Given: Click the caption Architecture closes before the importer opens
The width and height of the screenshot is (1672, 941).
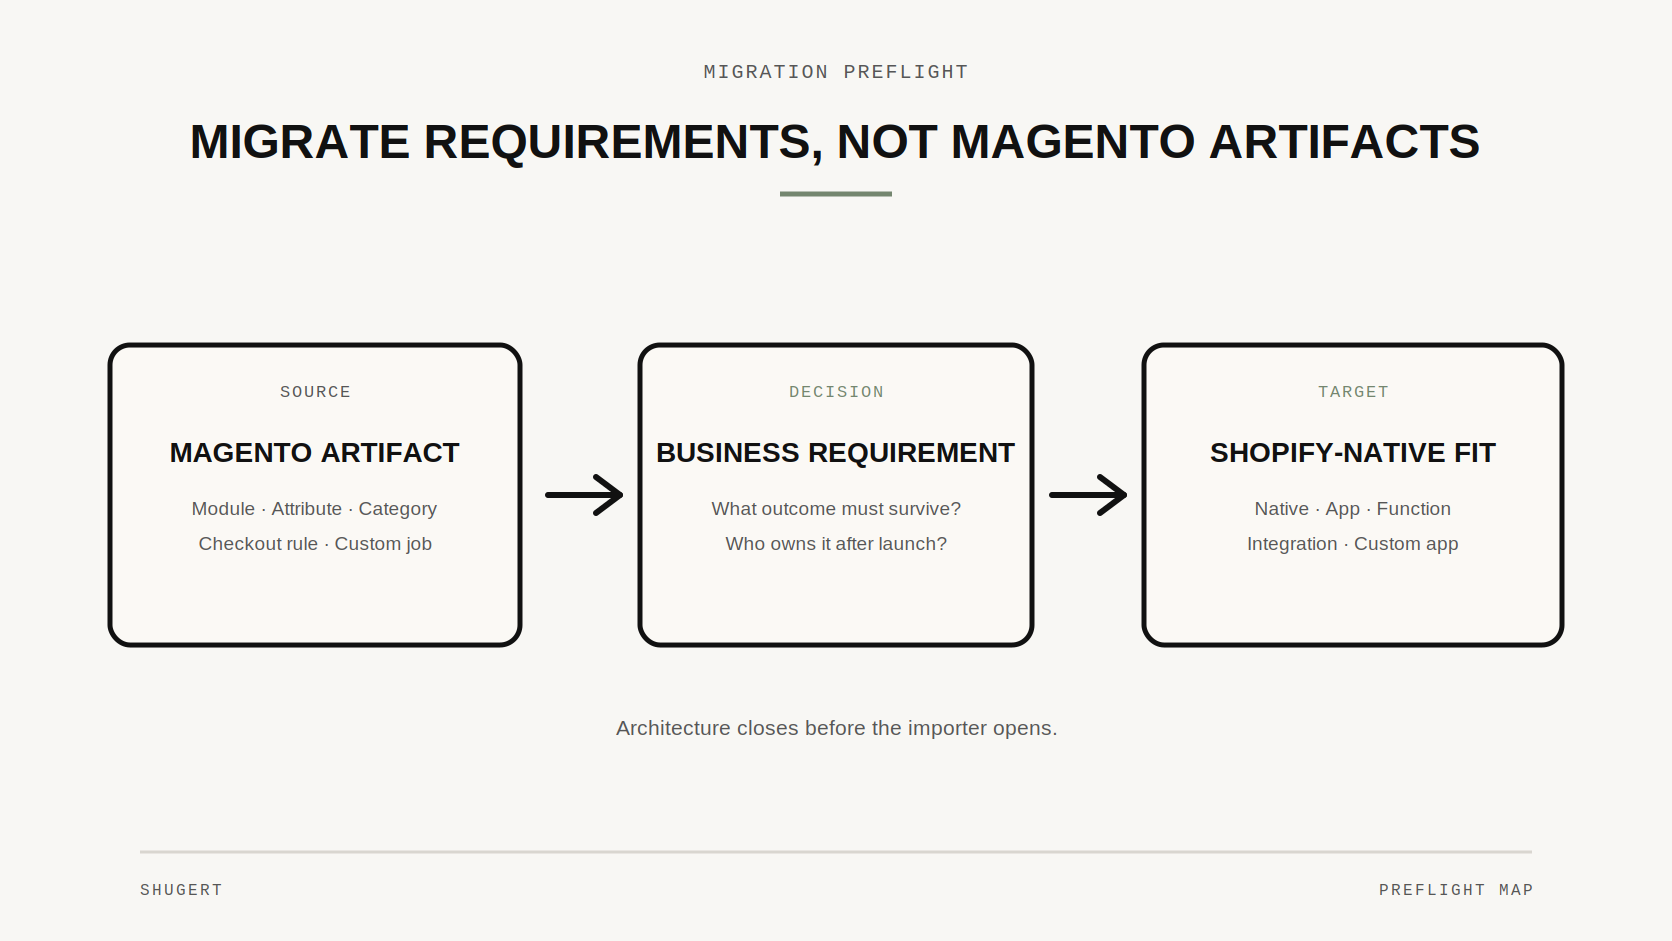Looking at the screenshot, I should [836, 728].
